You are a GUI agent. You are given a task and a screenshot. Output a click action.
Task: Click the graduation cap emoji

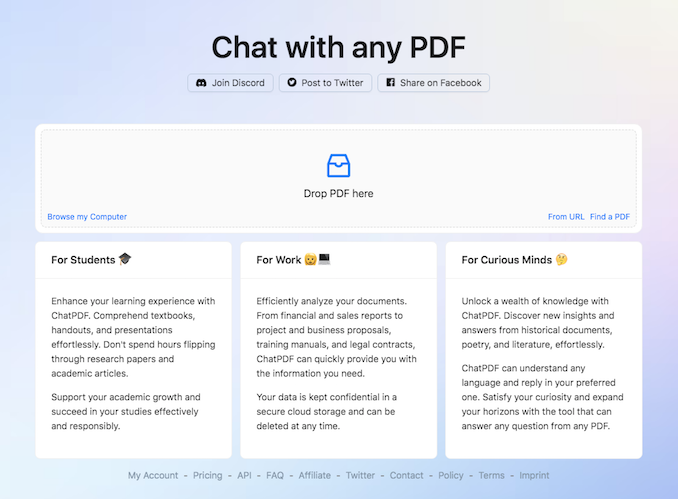pyautogui.click(x=125, y=259)
